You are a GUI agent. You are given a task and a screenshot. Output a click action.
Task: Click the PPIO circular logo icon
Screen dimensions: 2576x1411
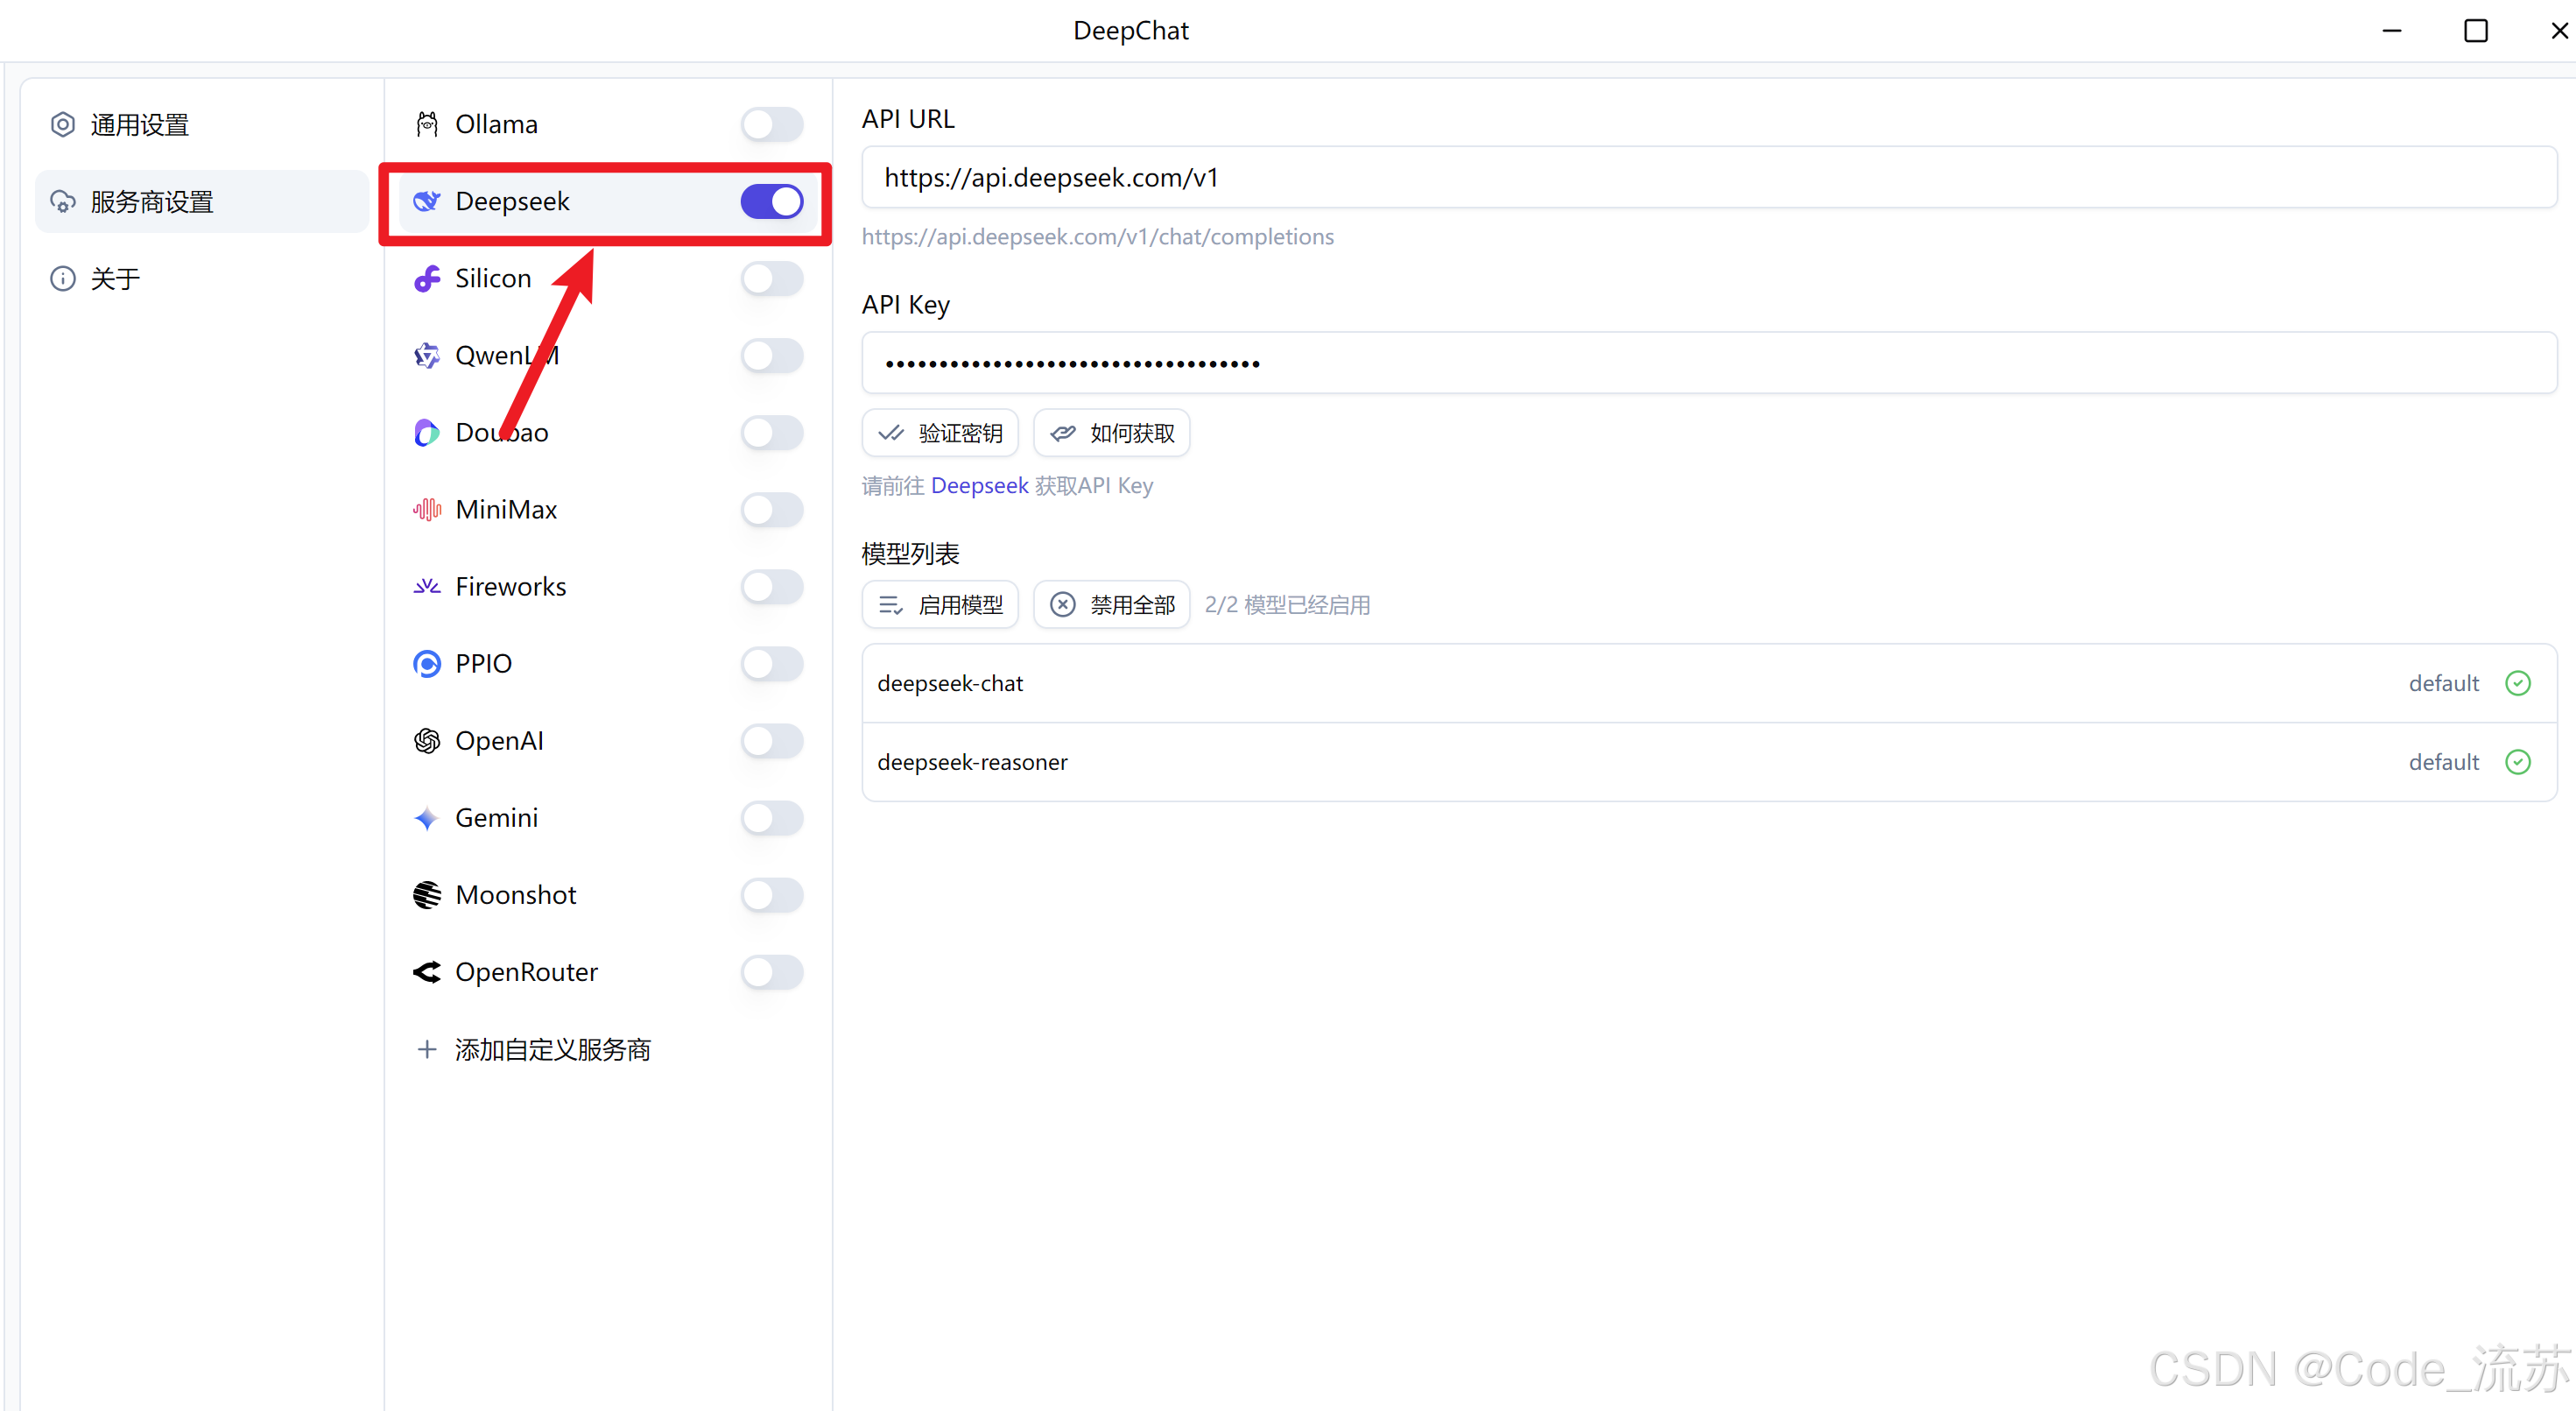tap(427, 663)
